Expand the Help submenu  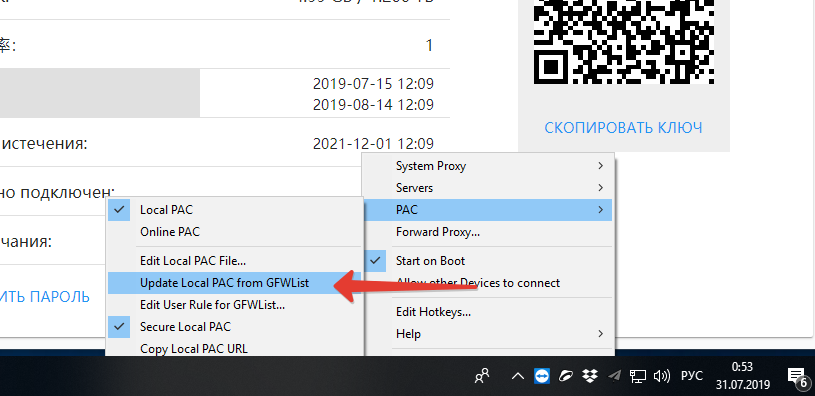[x=488, y=334]
